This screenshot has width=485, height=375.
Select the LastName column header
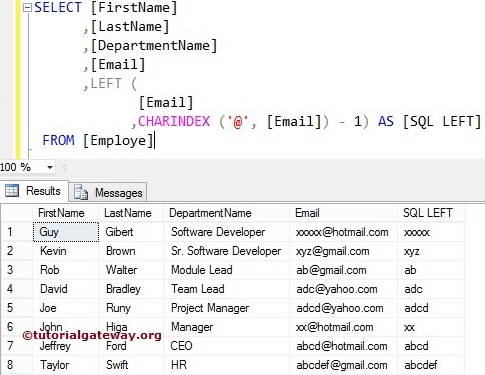tap(131, 213)
